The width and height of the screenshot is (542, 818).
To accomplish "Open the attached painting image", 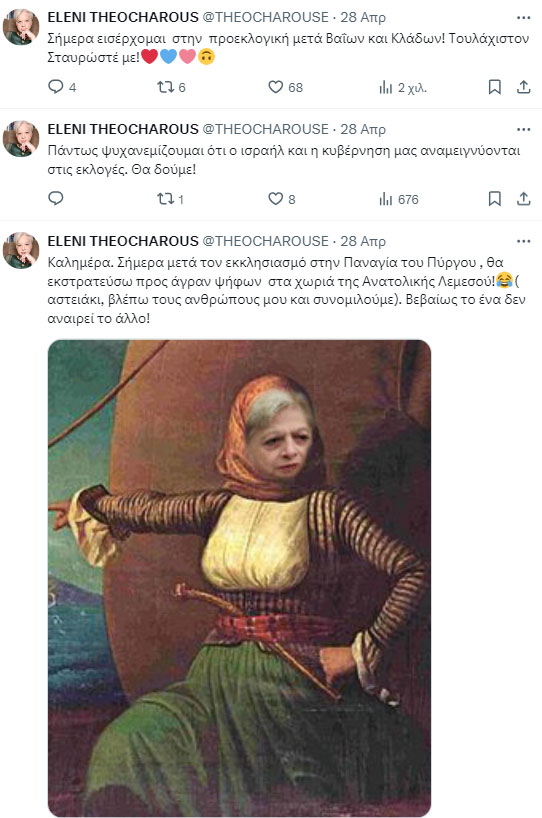I will click(x=239, y=578).
